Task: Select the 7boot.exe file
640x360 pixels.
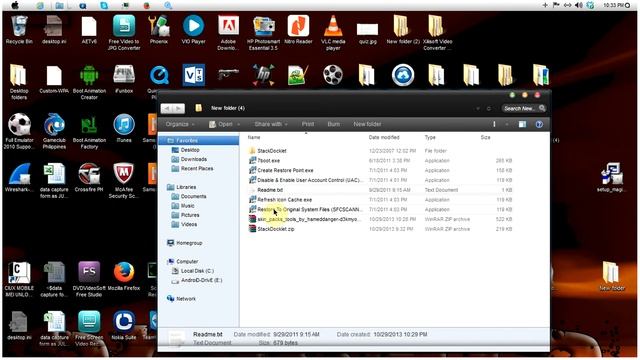Action: tap(380, 160)
